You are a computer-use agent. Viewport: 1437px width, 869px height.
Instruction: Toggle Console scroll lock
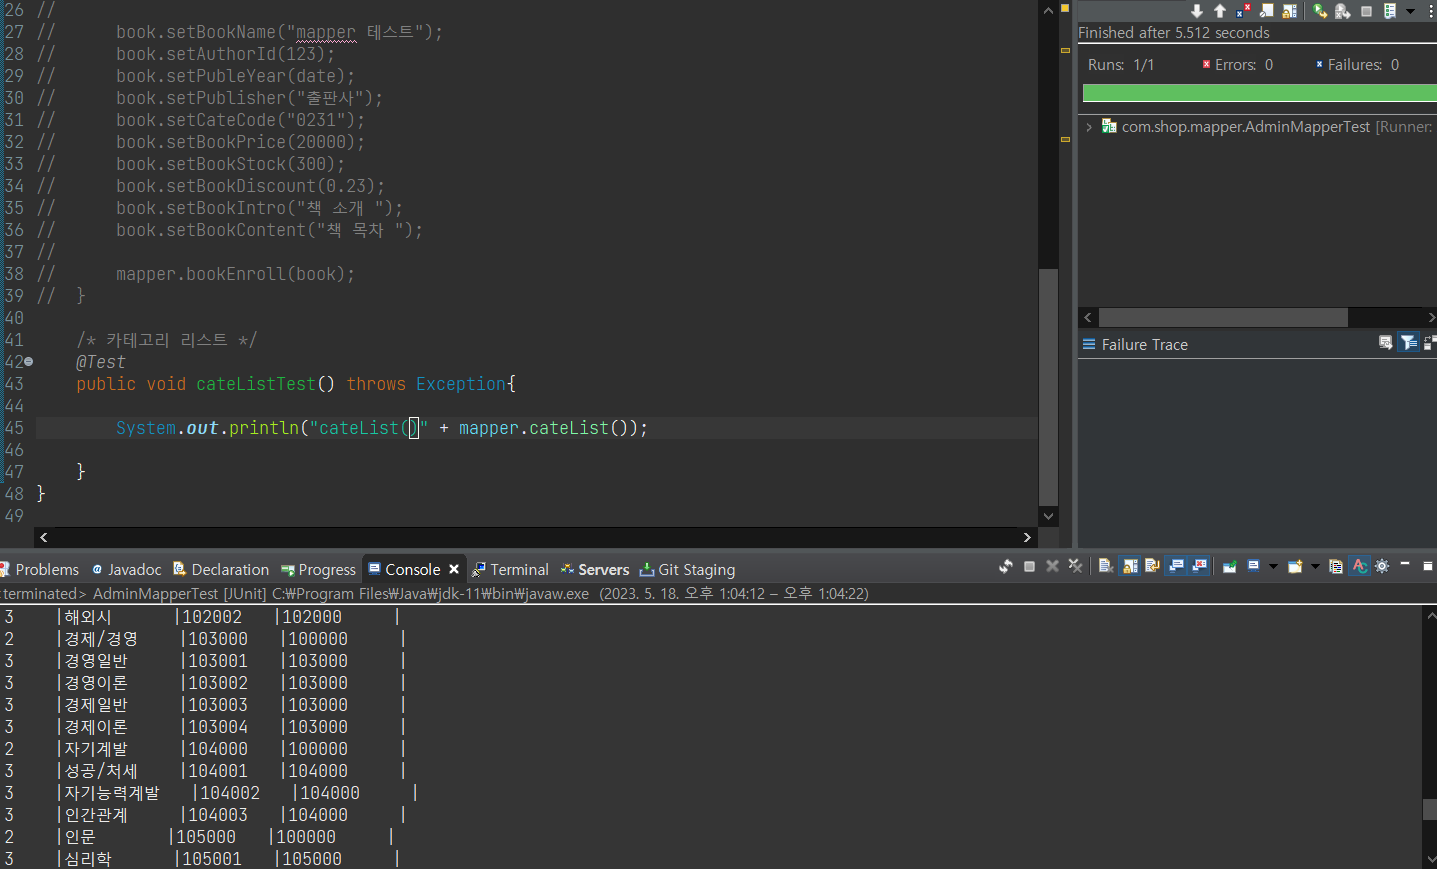click(x=1130, y=566)
